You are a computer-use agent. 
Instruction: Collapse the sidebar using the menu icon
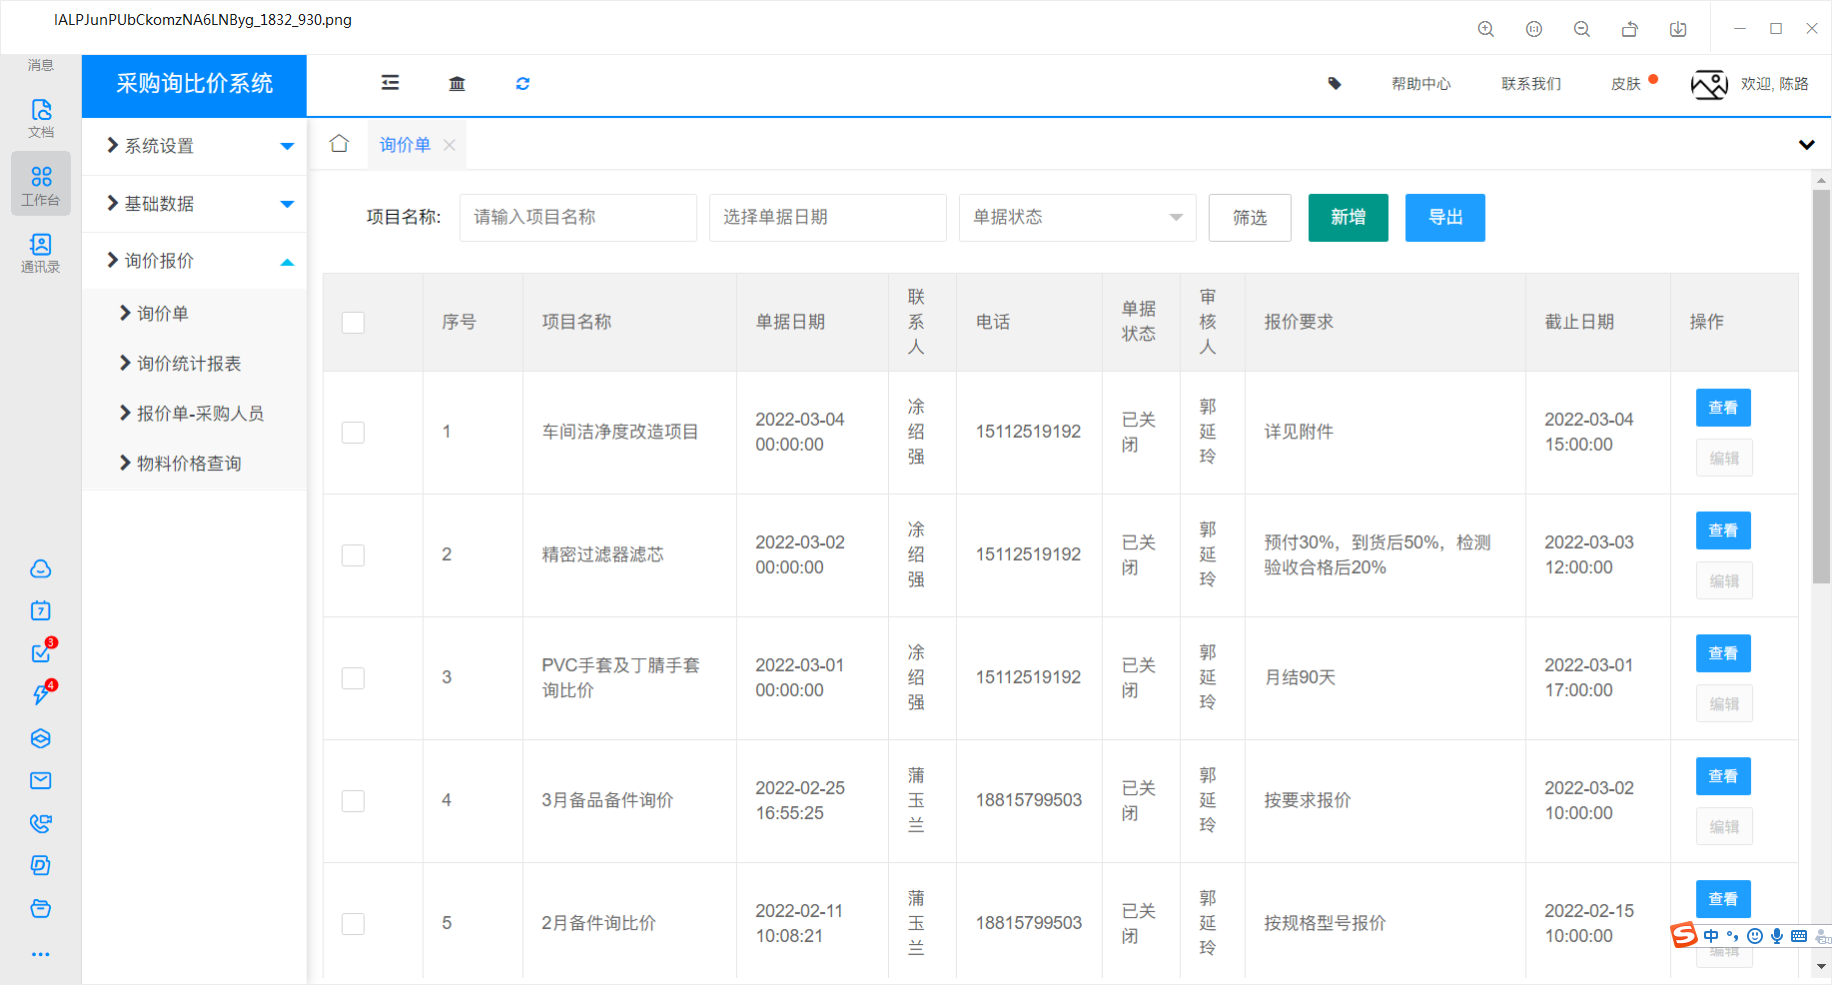[x=390, y=84]
